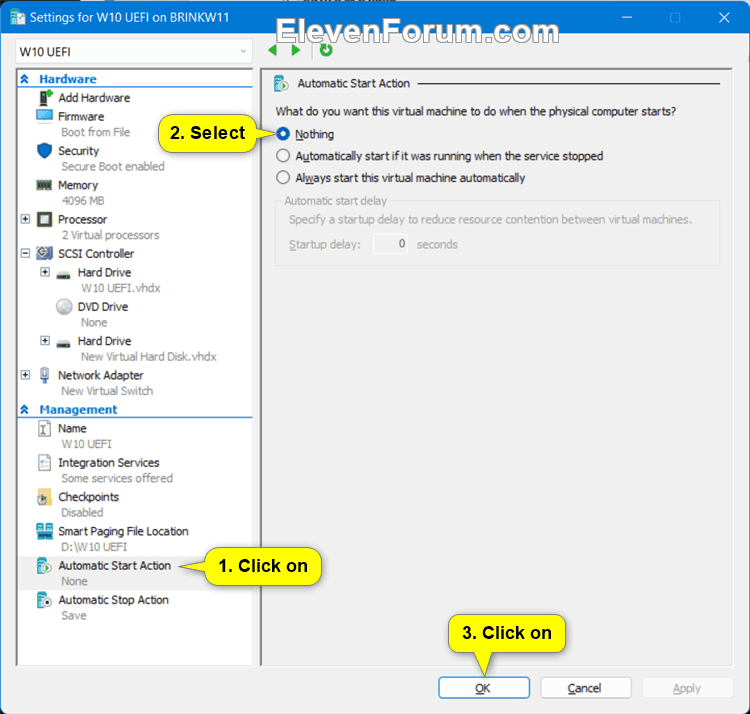Screen dimensions: 750x714
Task: Click the Checkpoints icon
Action: point(44,497)
